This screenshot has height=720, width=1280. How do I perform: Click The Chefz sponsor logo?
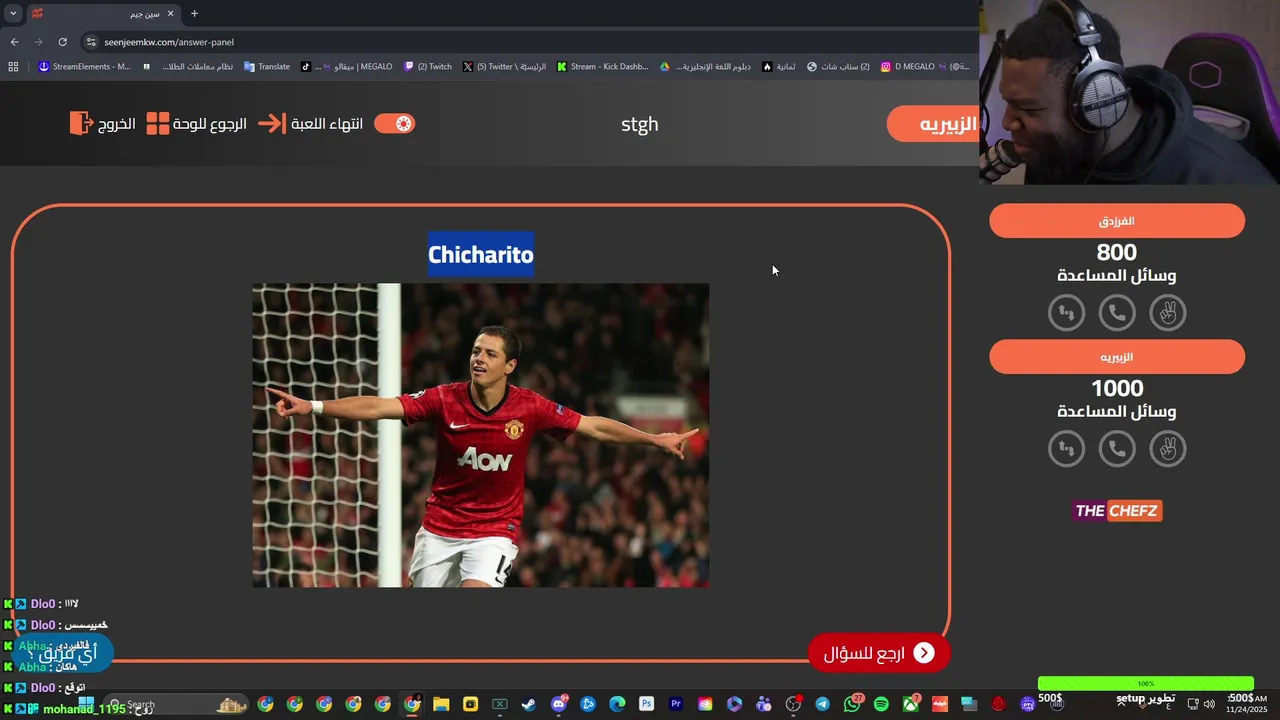(1117, 511)
